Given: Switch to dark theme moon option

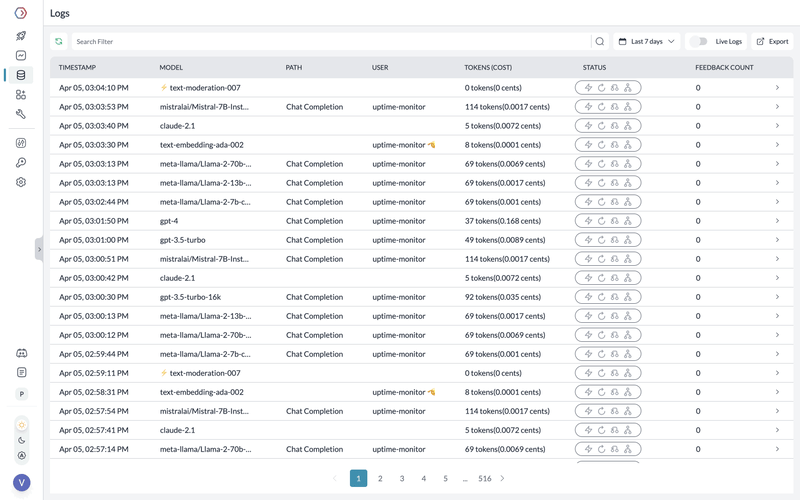Looking at the screenshot, I should tap(21, 440).
